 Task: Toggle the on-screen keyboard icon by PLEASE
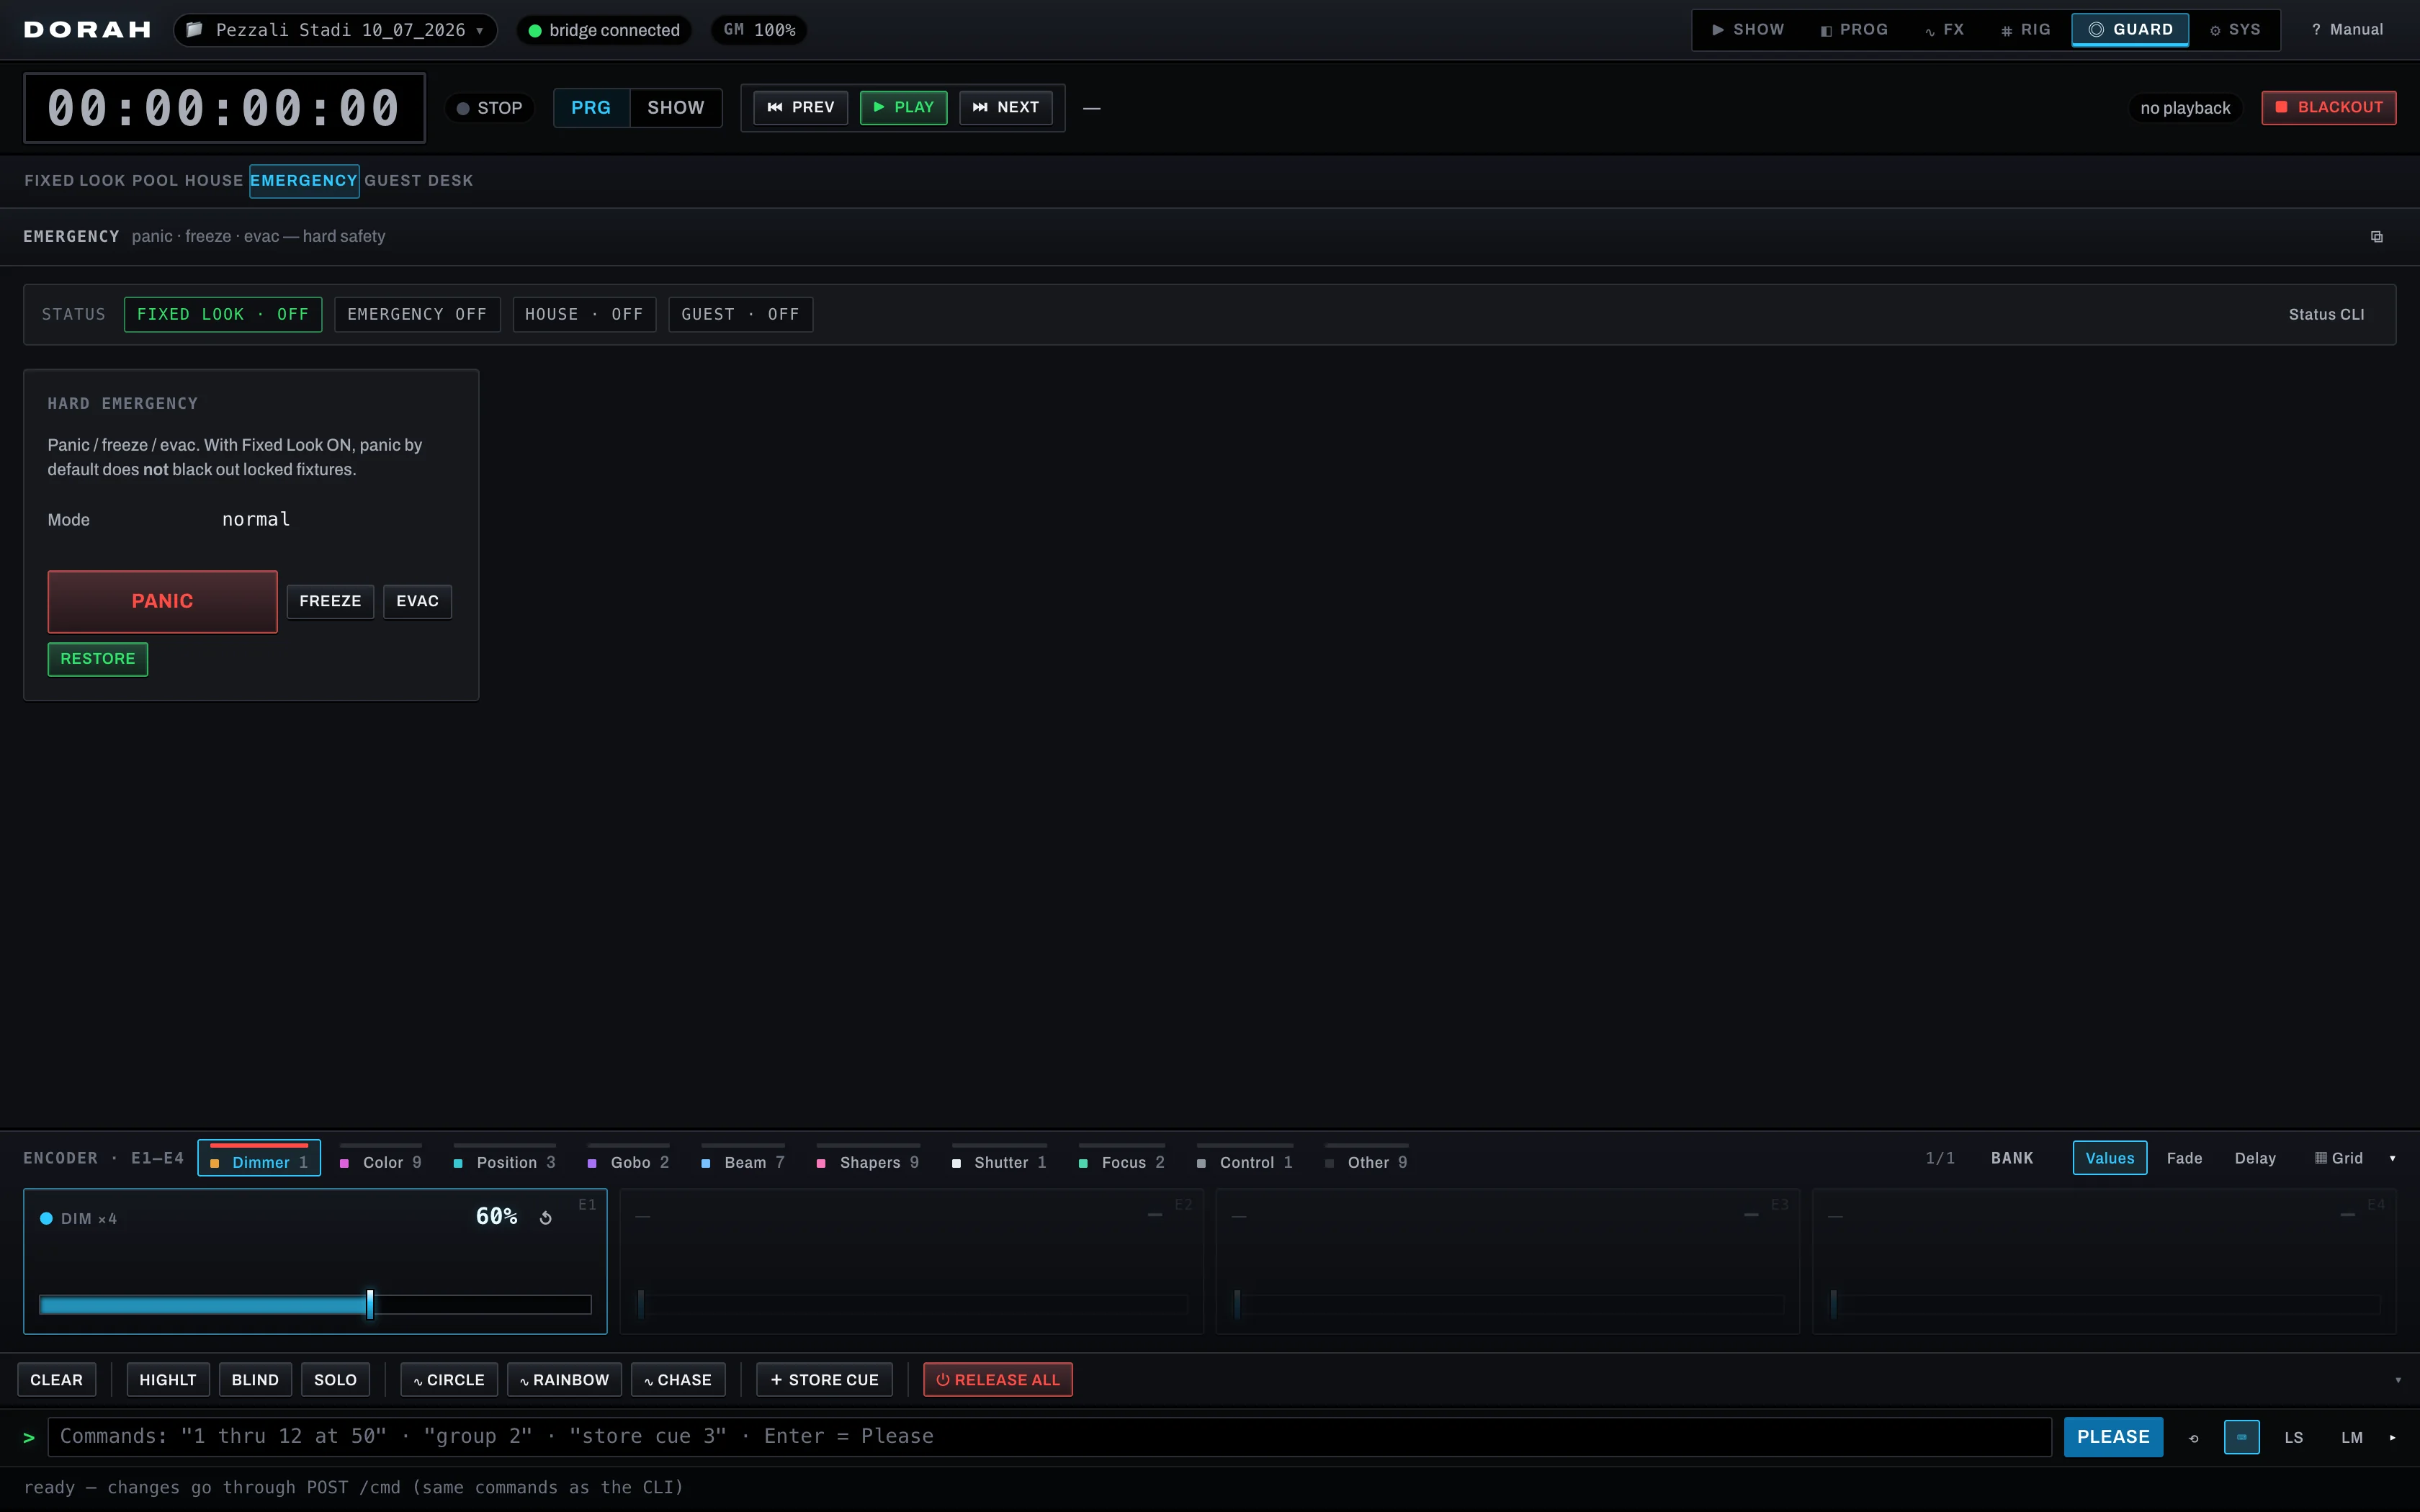click(2241, 1437)
